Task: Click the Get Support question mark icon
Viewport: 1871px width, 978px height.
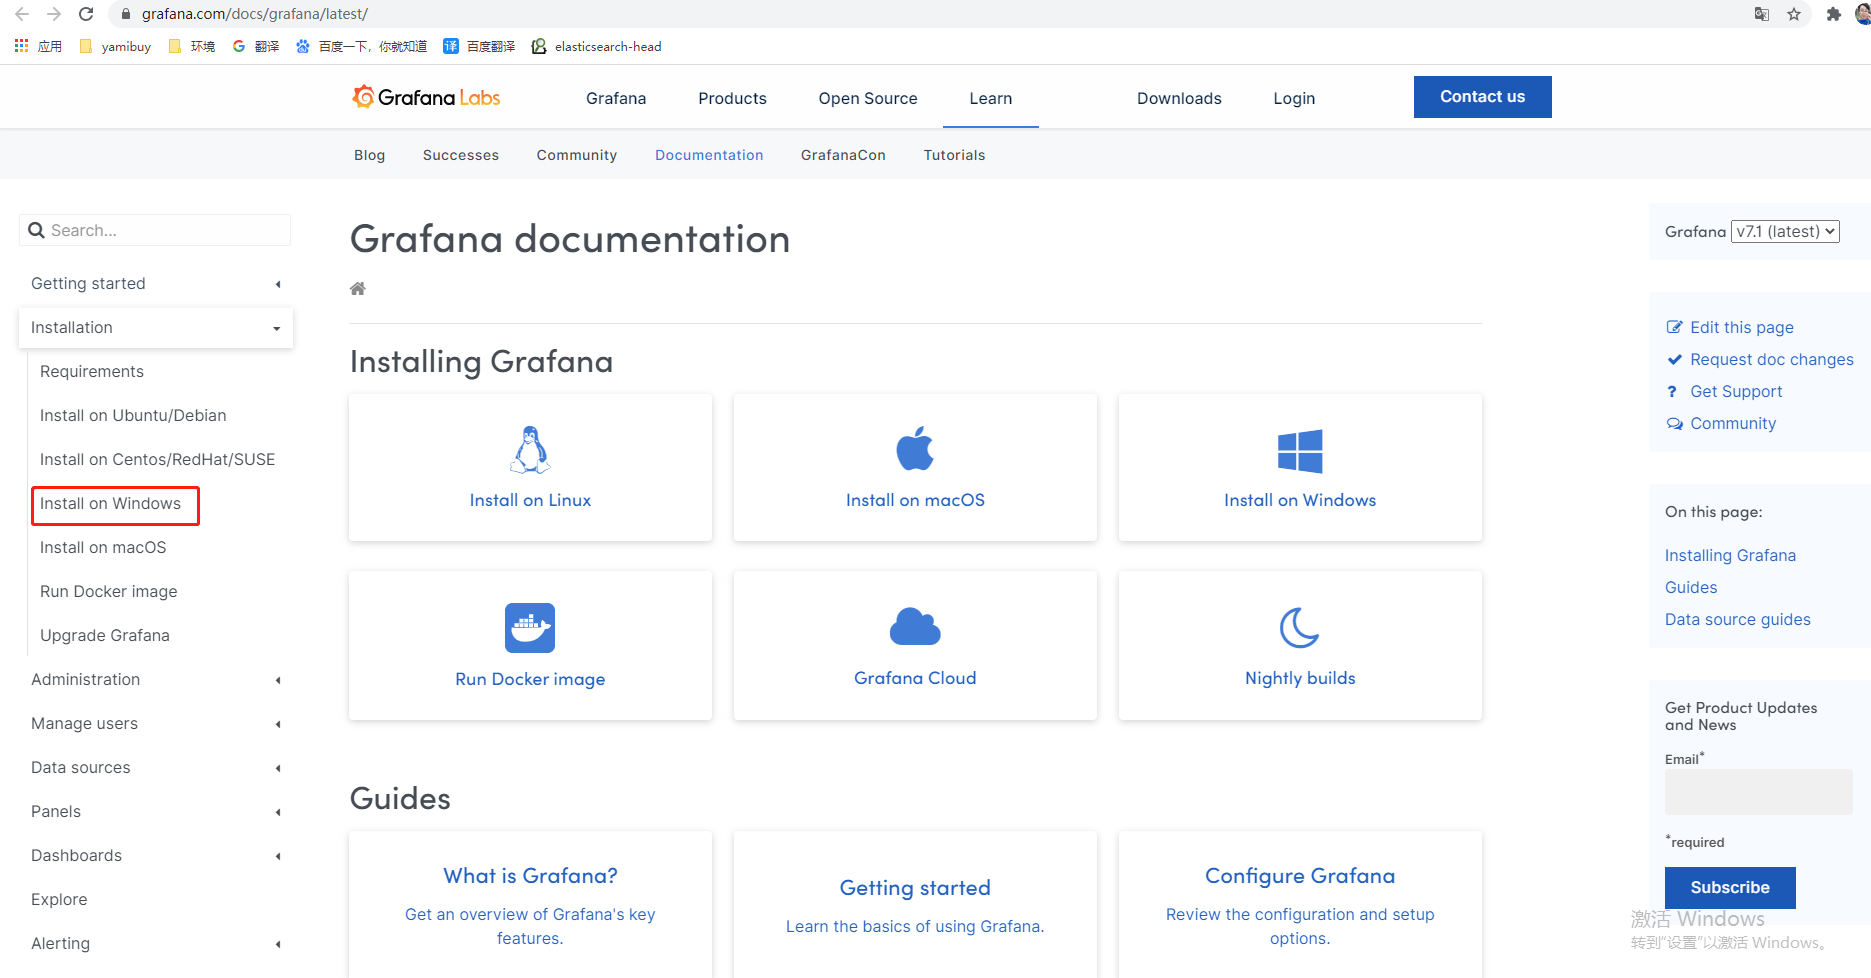Action: [1672, 391]
